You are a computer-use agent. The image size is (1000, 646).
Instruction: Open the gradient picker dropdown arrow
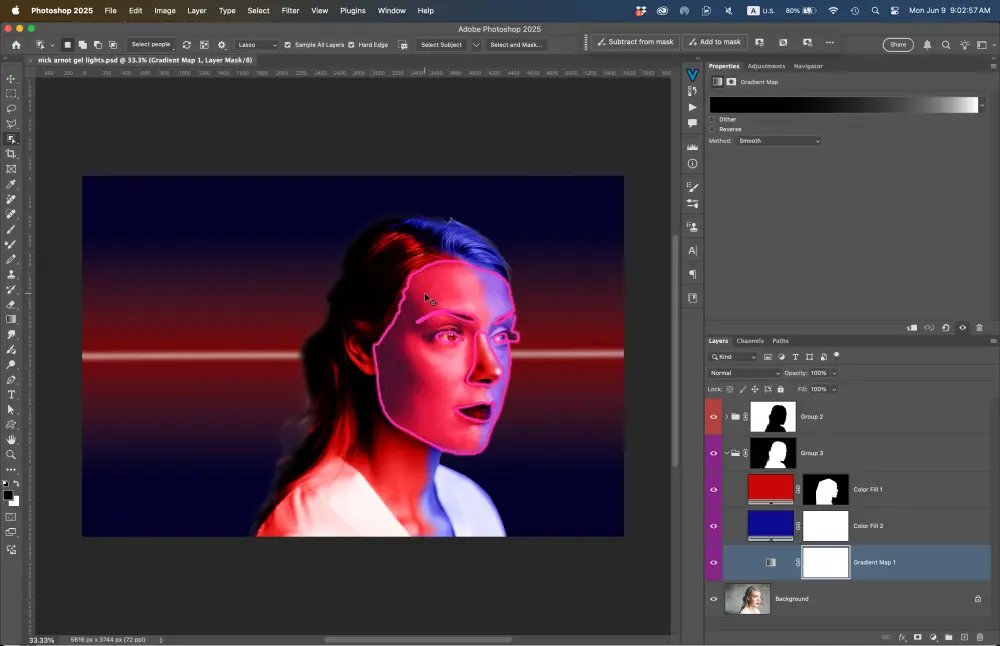[x=982, y=105]
